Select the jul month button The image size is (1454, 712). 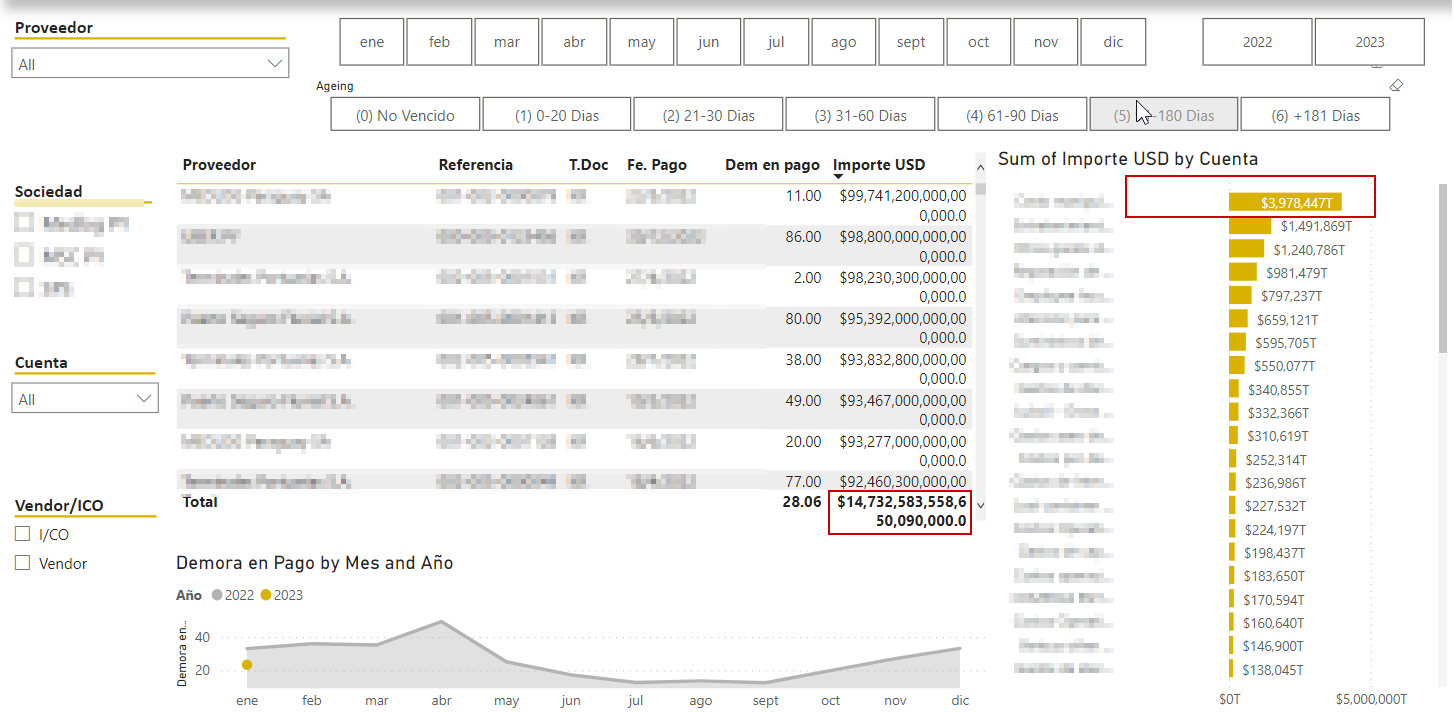tap(776, 42)
